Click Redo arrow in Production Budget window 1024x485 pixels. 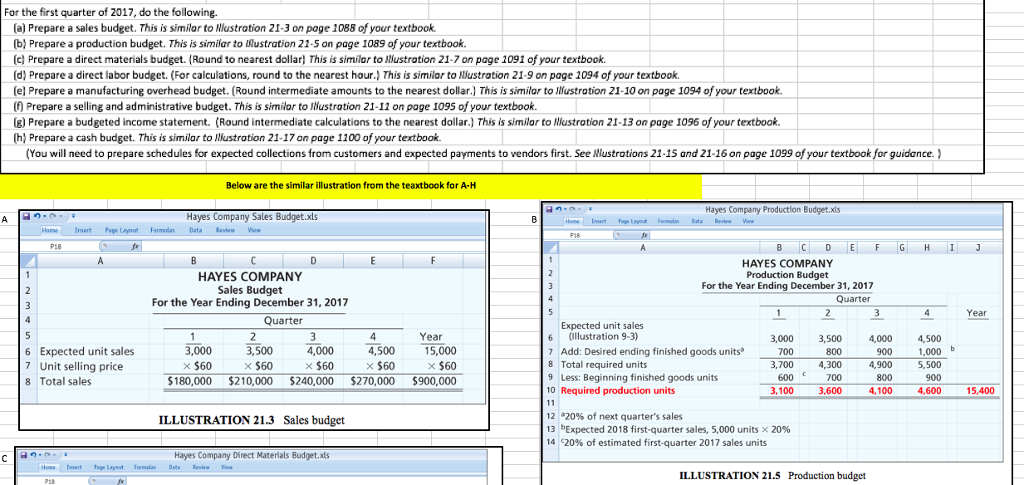572,209
